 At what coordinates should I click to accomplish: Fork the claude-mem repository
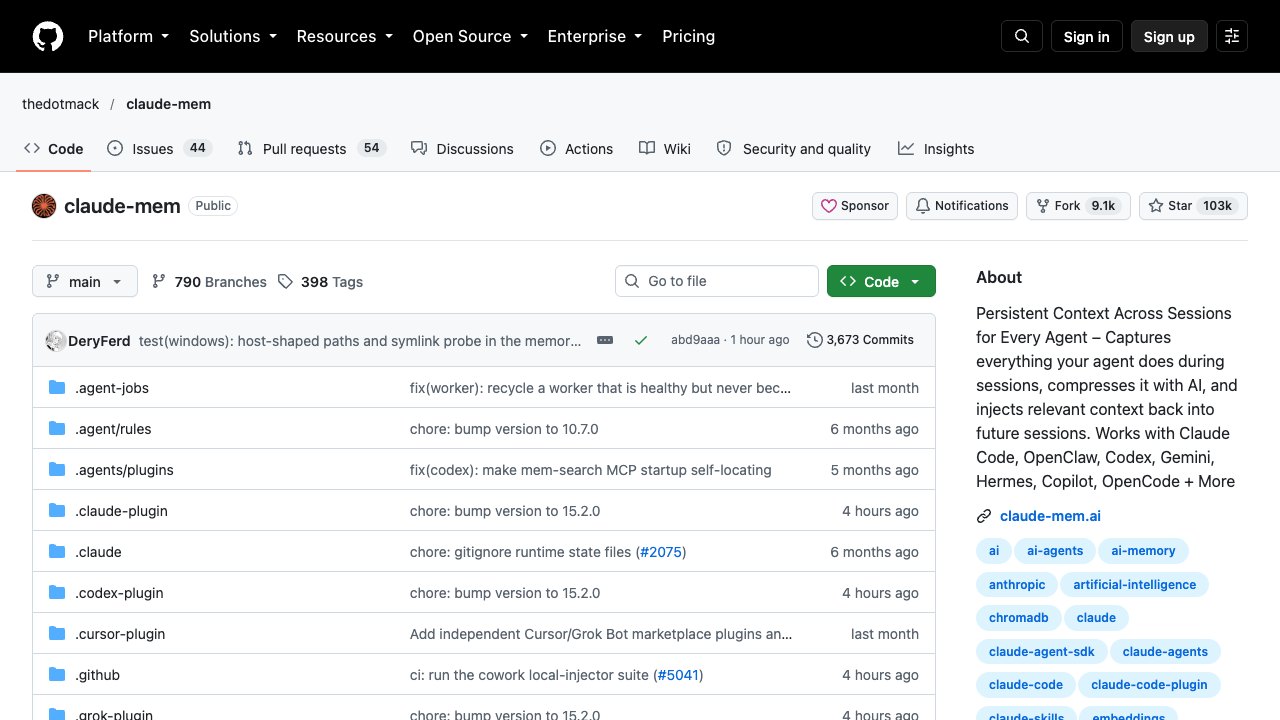[1079, 206]
